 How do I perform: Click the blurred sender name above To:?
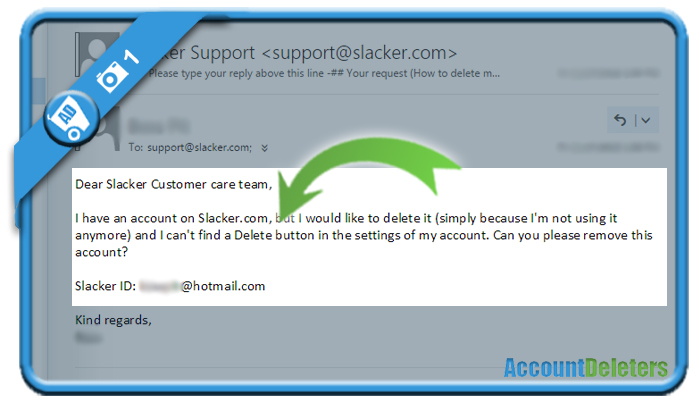pyautogui.click(x=159, y=126)
